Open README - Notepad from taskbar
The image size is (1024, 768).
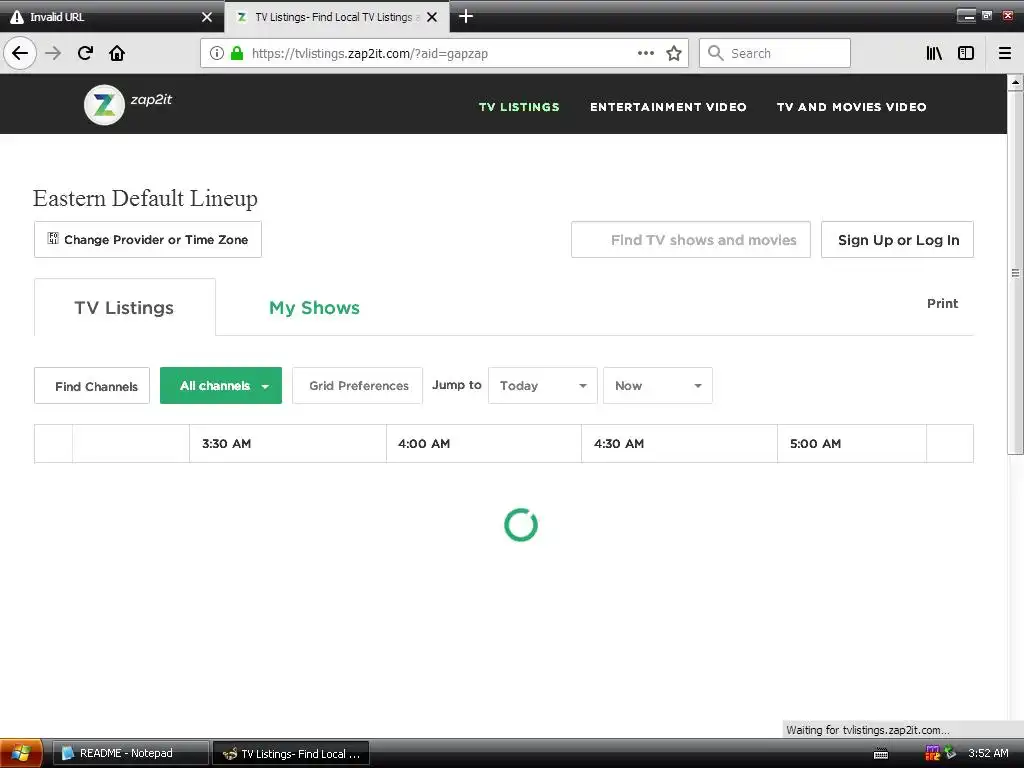tap(131, 754)
